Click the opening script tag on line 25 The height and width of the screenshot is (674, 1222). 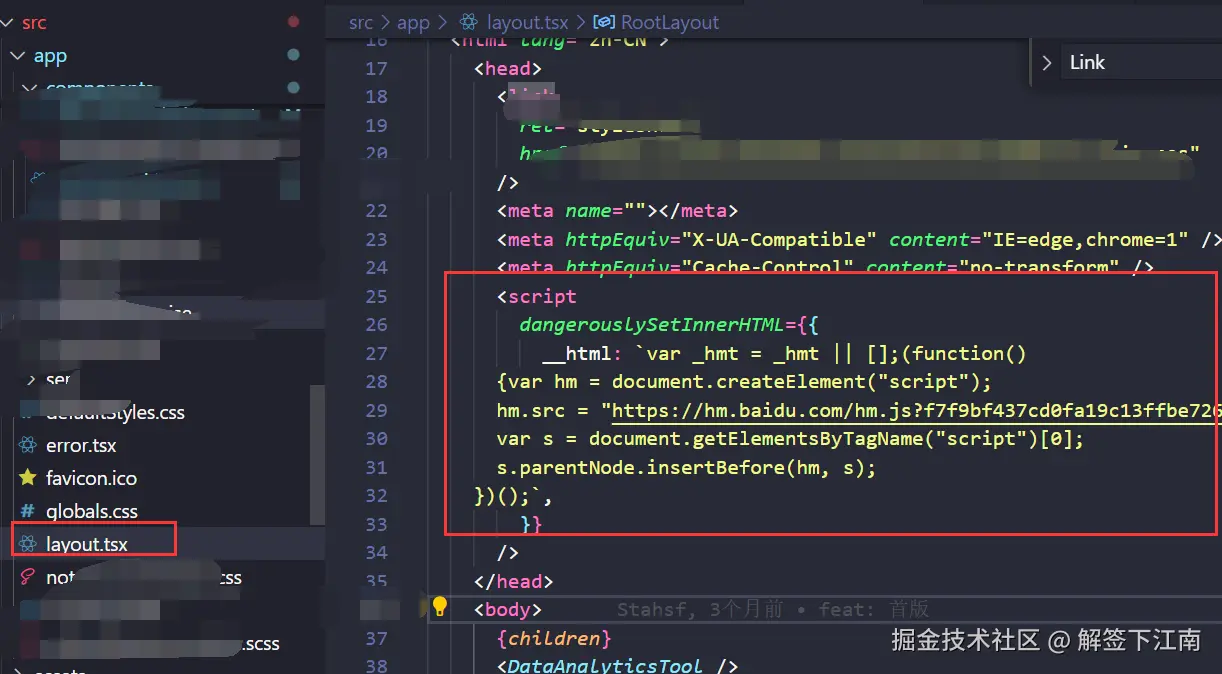pos(537,296)
